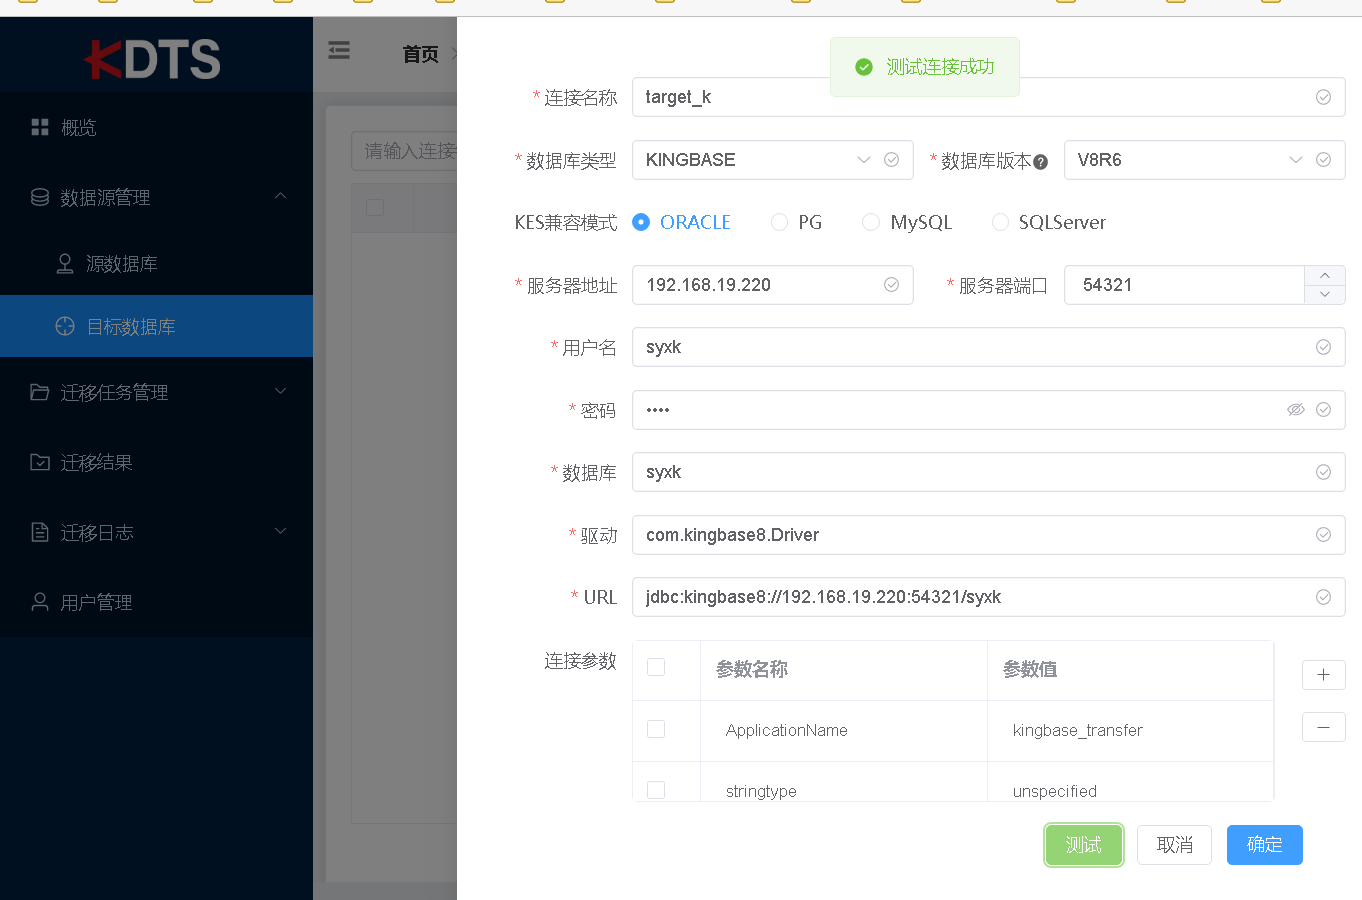This screenshot has height=900, width=1362.
Task: Remove a connection parameter with minus button
Action: pyautogui.click(x=1324, y=727)
